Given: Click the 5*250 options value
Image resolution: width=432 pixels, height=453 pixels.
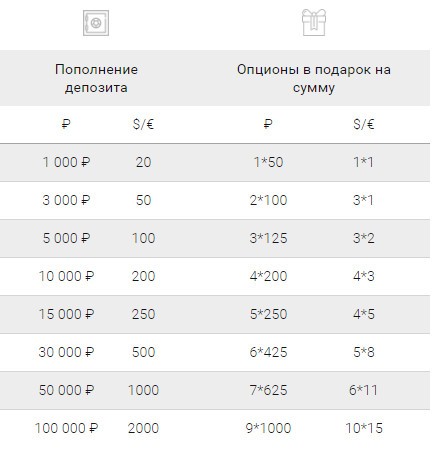Looking at the screenshot, I should tap(268, 314).
